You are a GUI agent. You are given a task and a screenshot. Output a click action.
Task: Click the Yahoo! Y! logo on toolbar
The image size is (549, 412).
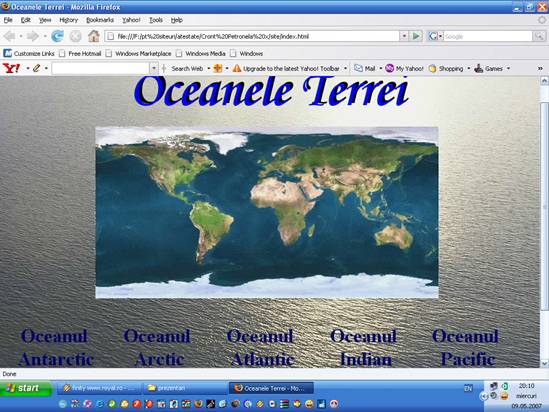12,68
